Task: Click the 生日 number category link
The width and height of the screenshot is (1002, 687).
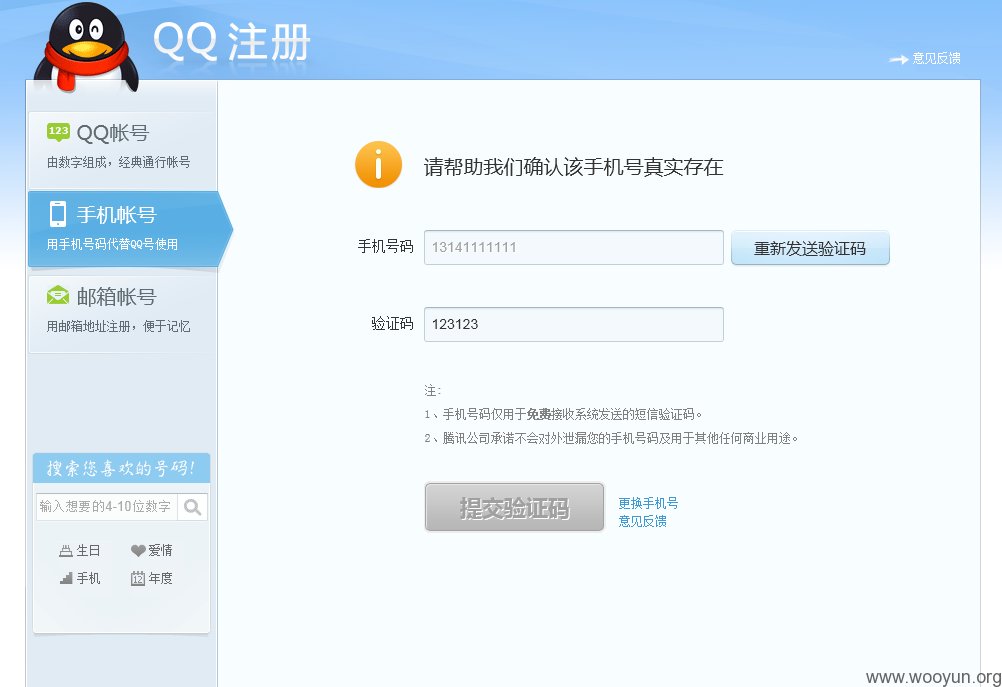Action: 88,550
